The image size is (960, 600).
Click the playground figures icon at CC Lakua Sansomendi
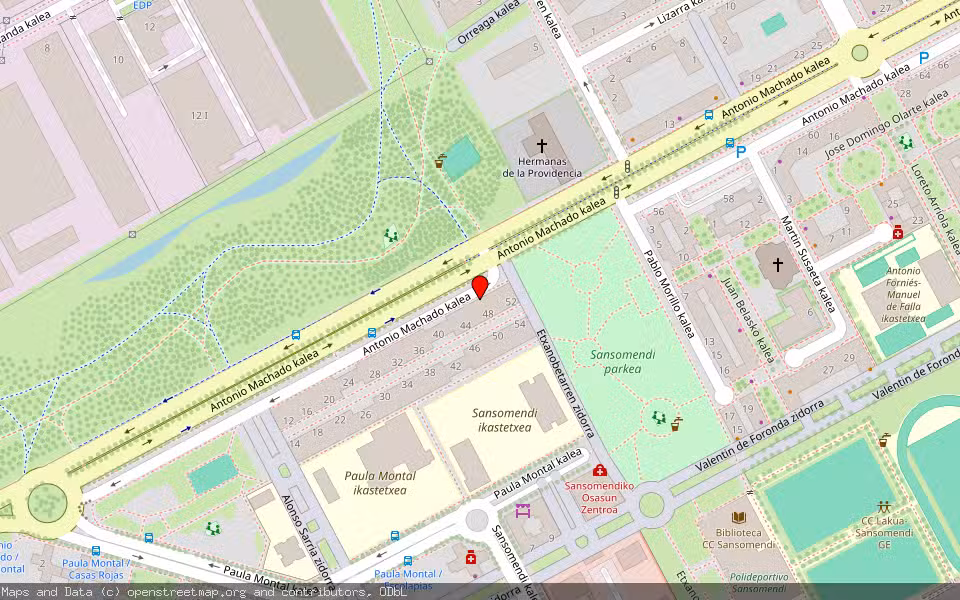click(884, 504)
